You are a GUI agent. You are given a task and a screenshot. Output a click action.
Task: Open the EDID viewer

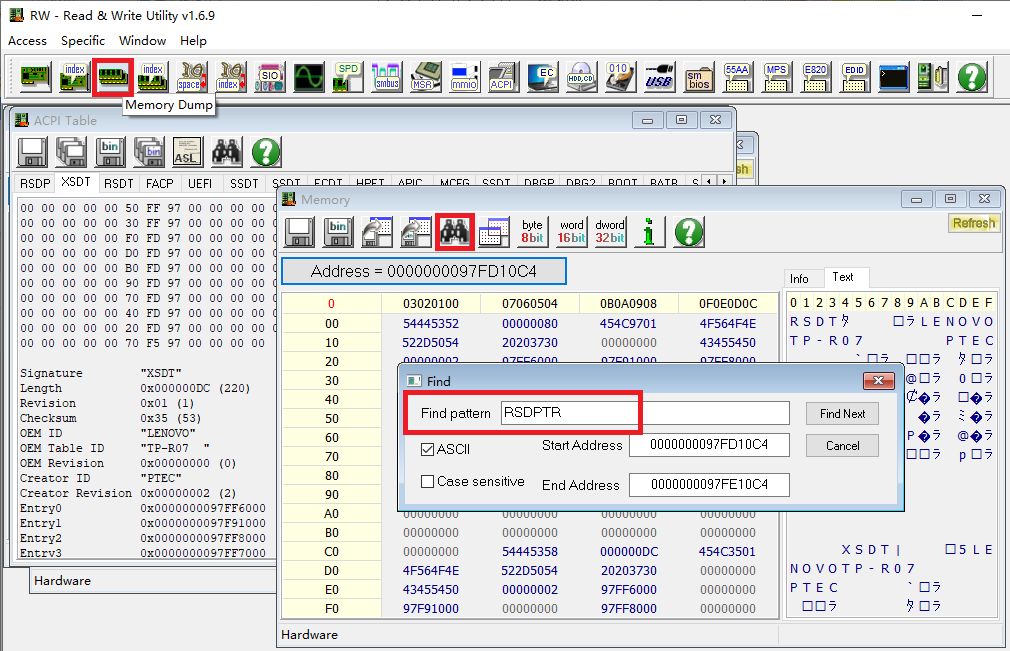(854, 76)
